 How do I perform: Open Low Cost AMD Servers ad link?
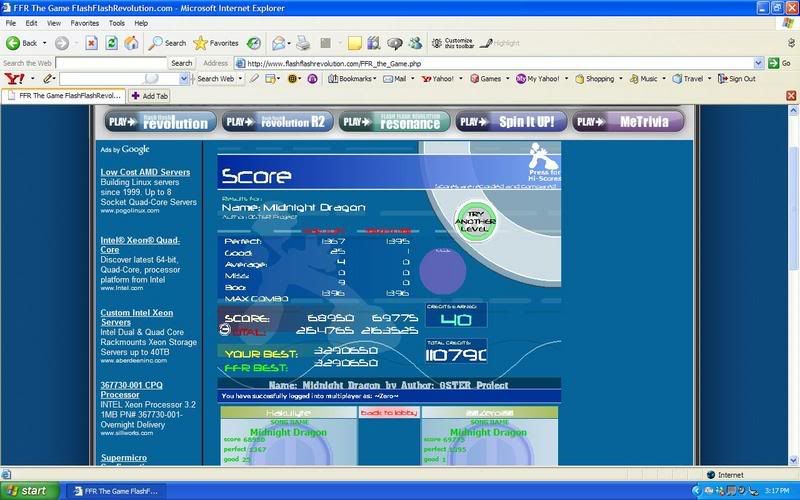pyautogui.click(x=145, y=172)
